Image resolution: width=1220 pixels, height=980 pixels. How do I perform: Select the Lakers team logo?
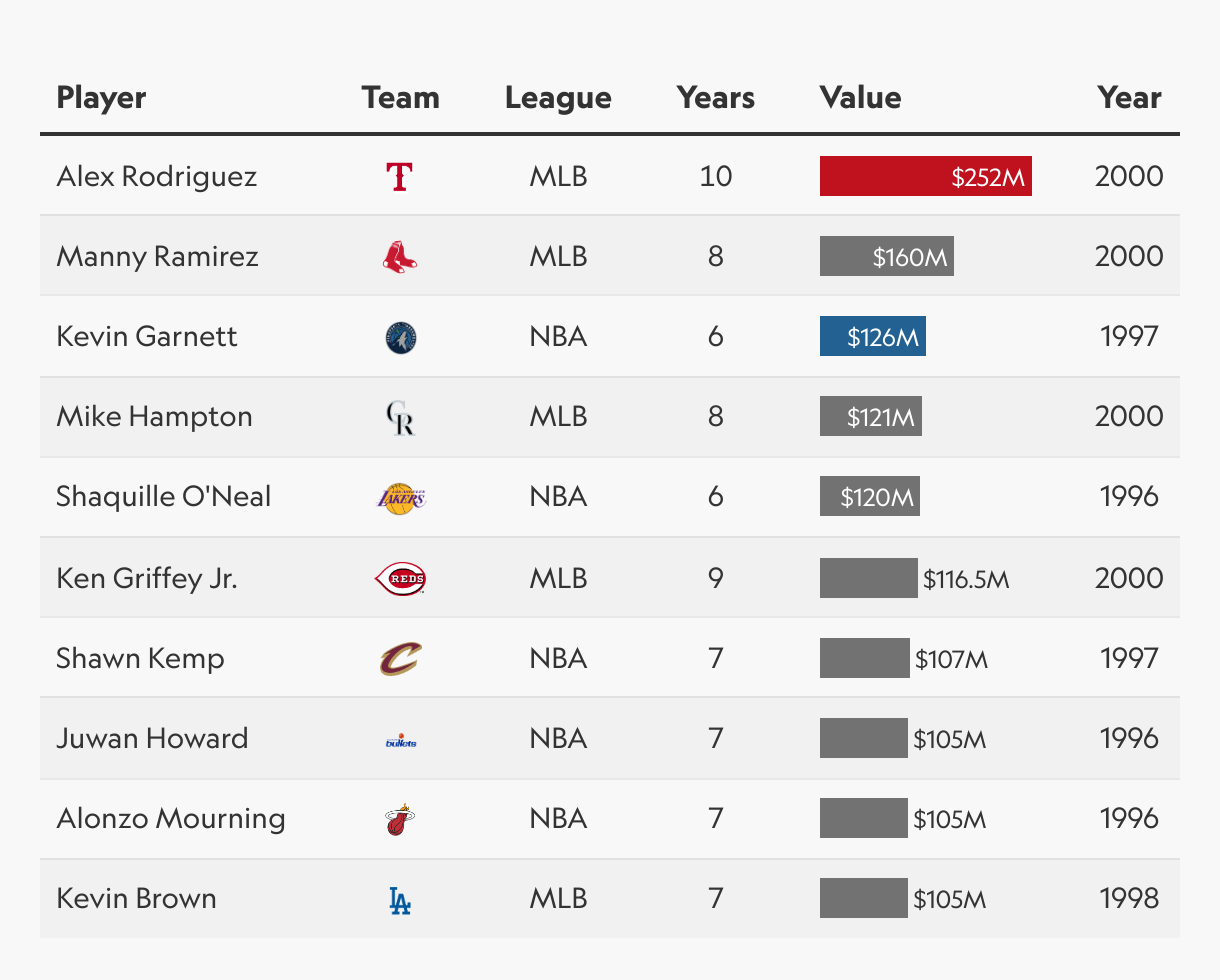400,497
